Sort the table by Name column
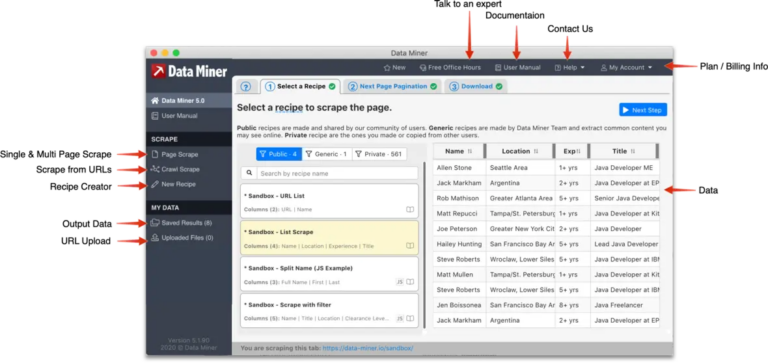The height and width of the screenshot is (363, 768). coord(459,151)
